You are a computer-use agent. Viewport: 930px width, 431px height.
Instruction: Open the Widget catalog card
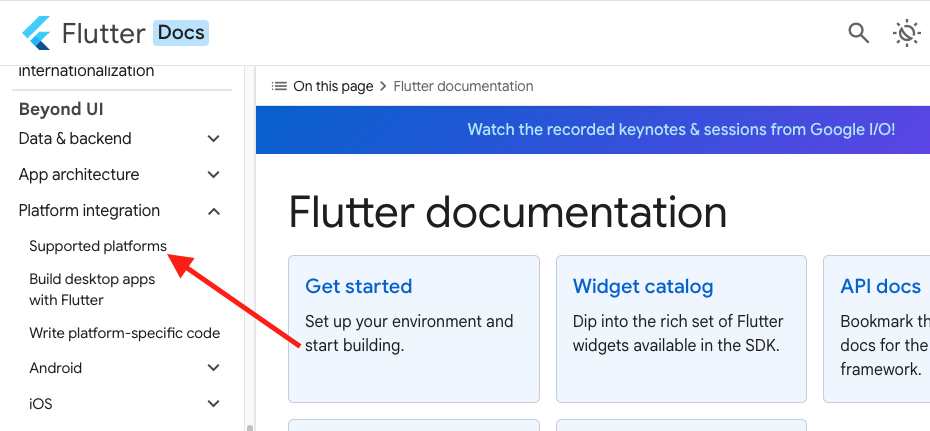(681, 329)
